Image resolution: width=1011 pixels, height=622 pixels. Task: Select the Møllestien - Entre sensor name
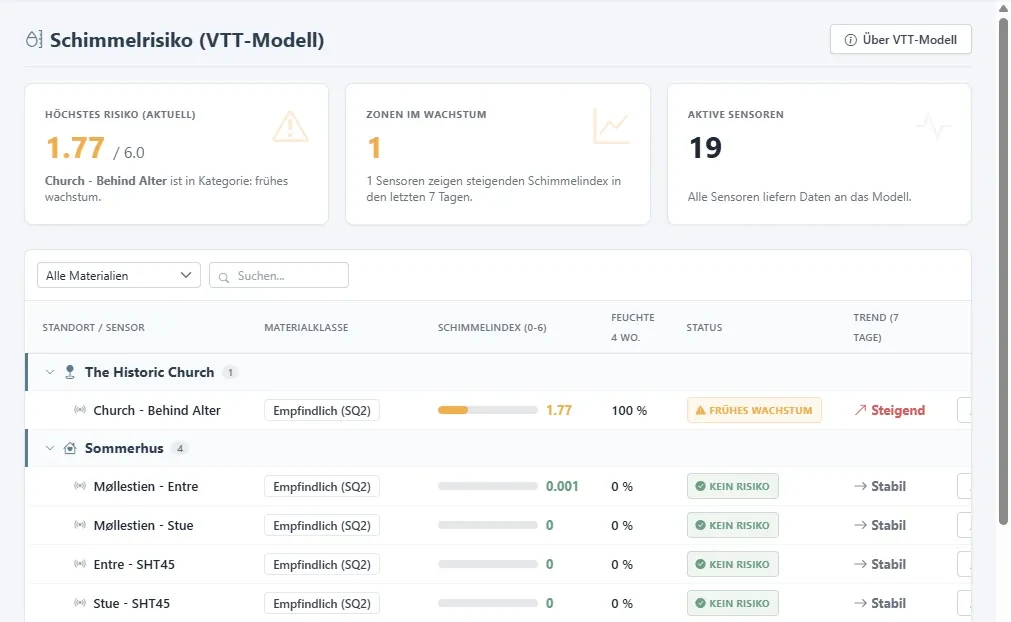pyautogui.click(x=146, y=487)
